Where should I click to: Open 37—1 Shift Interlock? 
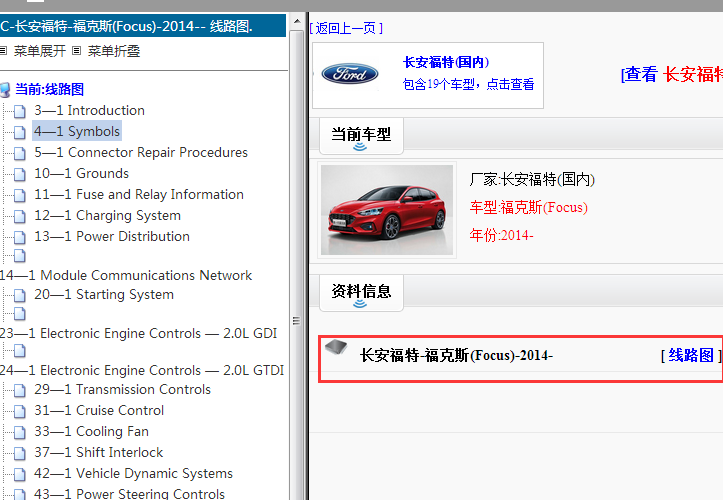[x=99, y=452]
